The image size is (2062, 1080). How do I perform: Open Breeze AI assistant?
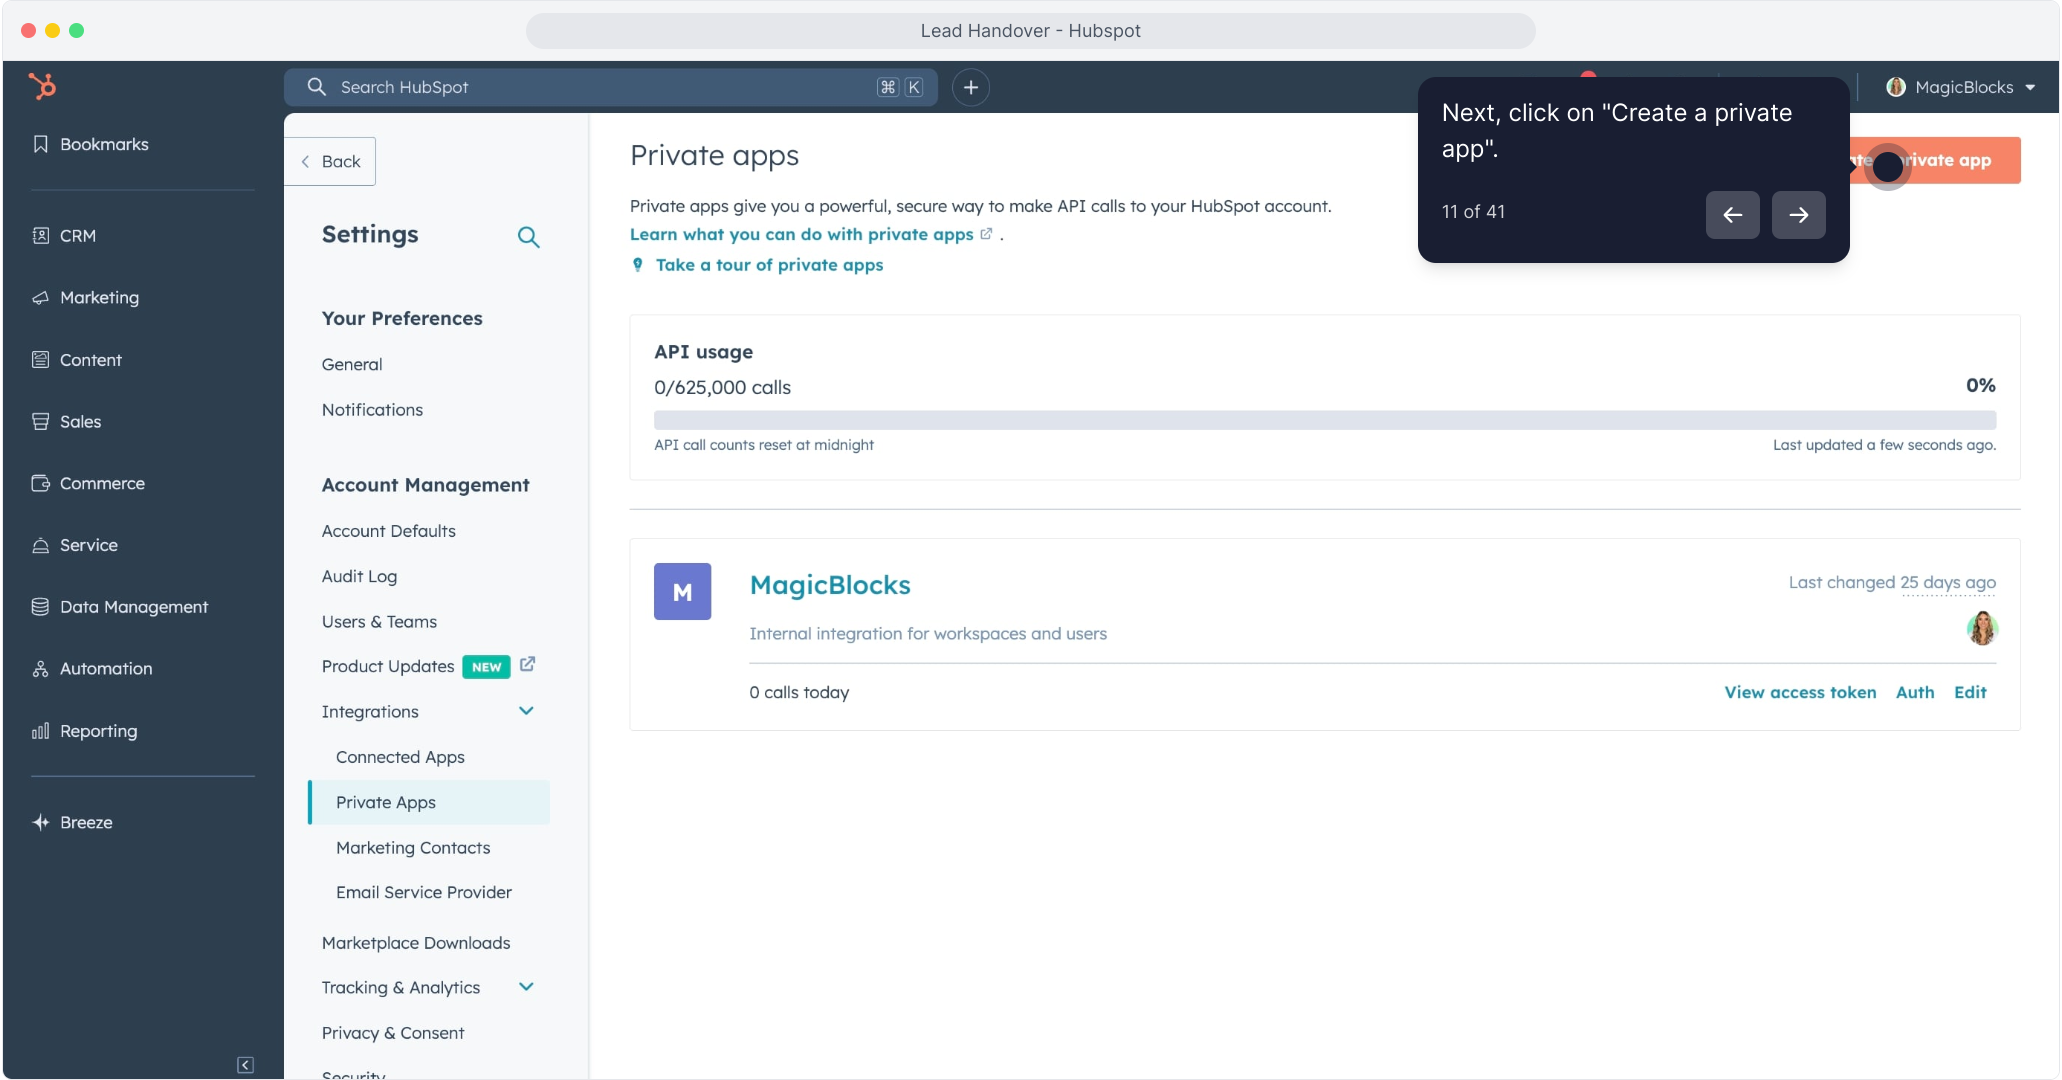[x=86, y=823]
